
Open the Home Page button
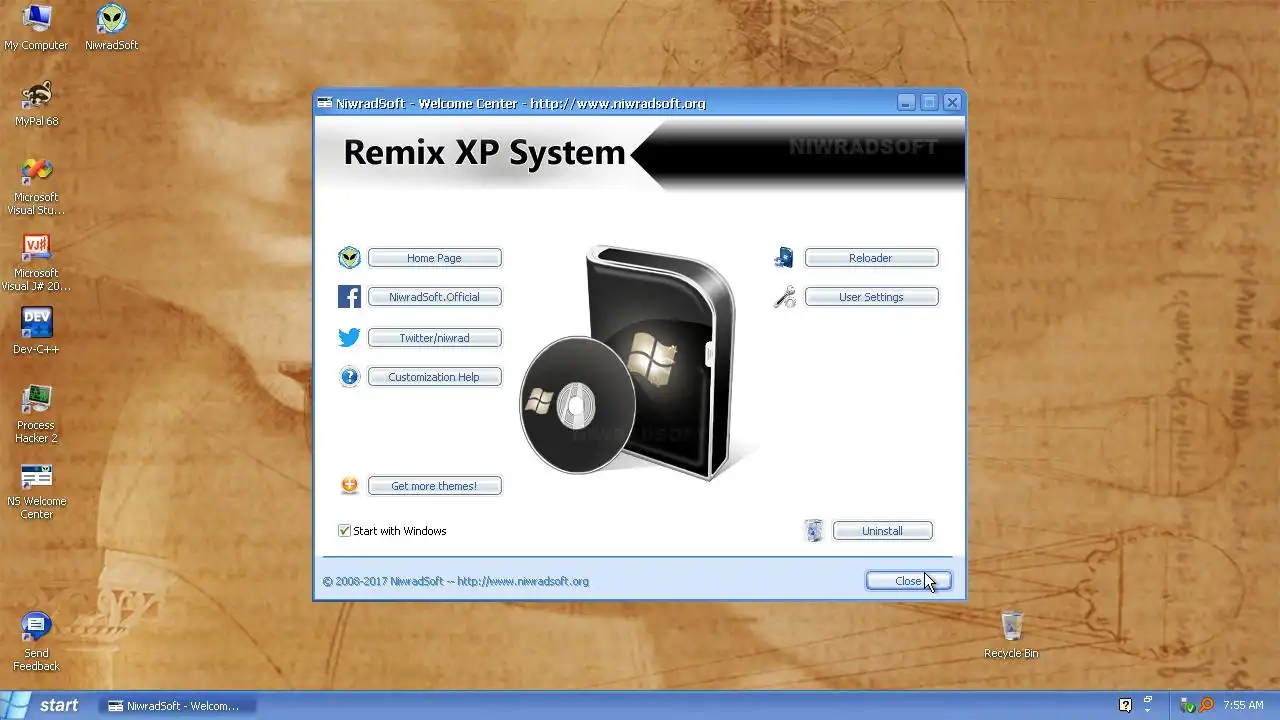pos(434,258)
